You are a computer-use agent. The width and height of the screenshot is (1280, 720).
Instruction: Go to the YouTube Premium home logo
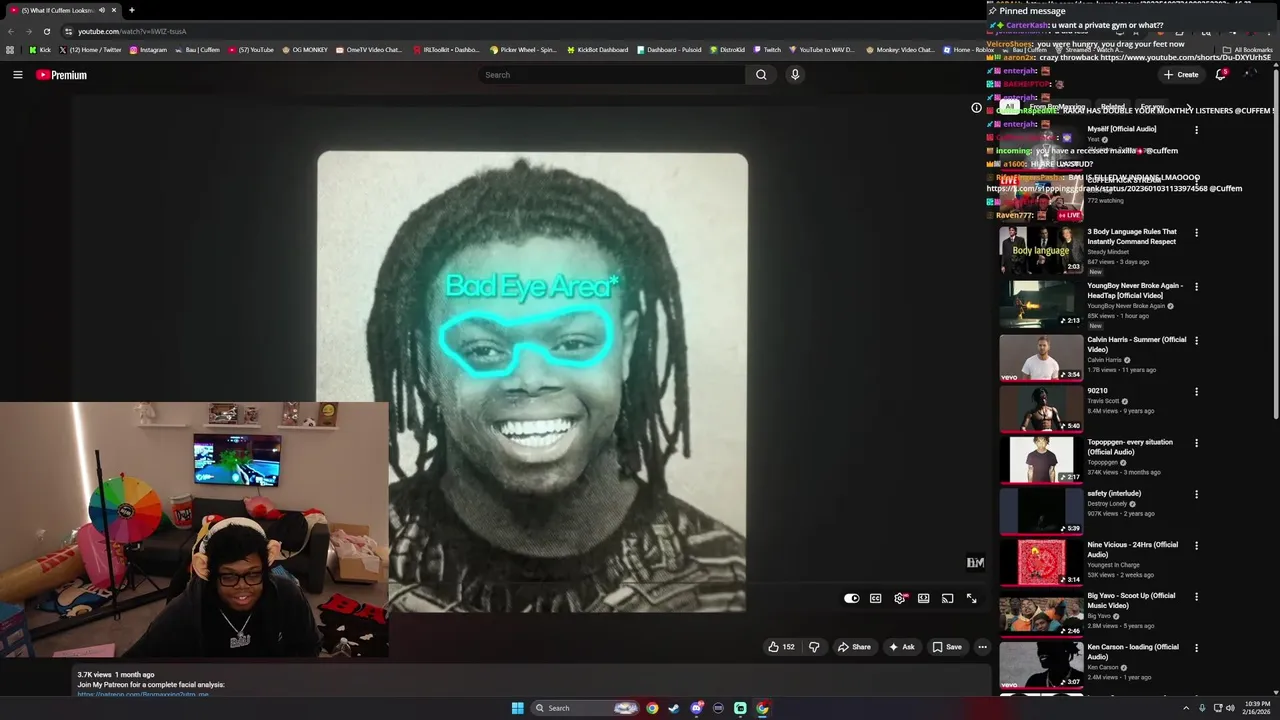62,75
